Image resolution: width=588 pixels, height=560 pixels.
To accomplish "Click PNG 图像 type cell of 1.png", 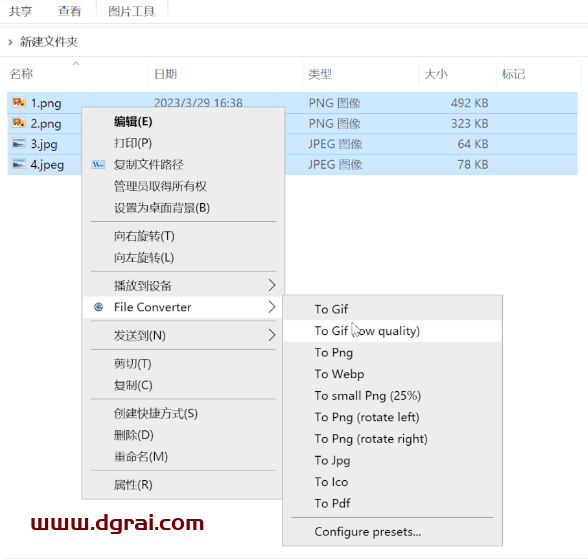I will coord(334,103).
